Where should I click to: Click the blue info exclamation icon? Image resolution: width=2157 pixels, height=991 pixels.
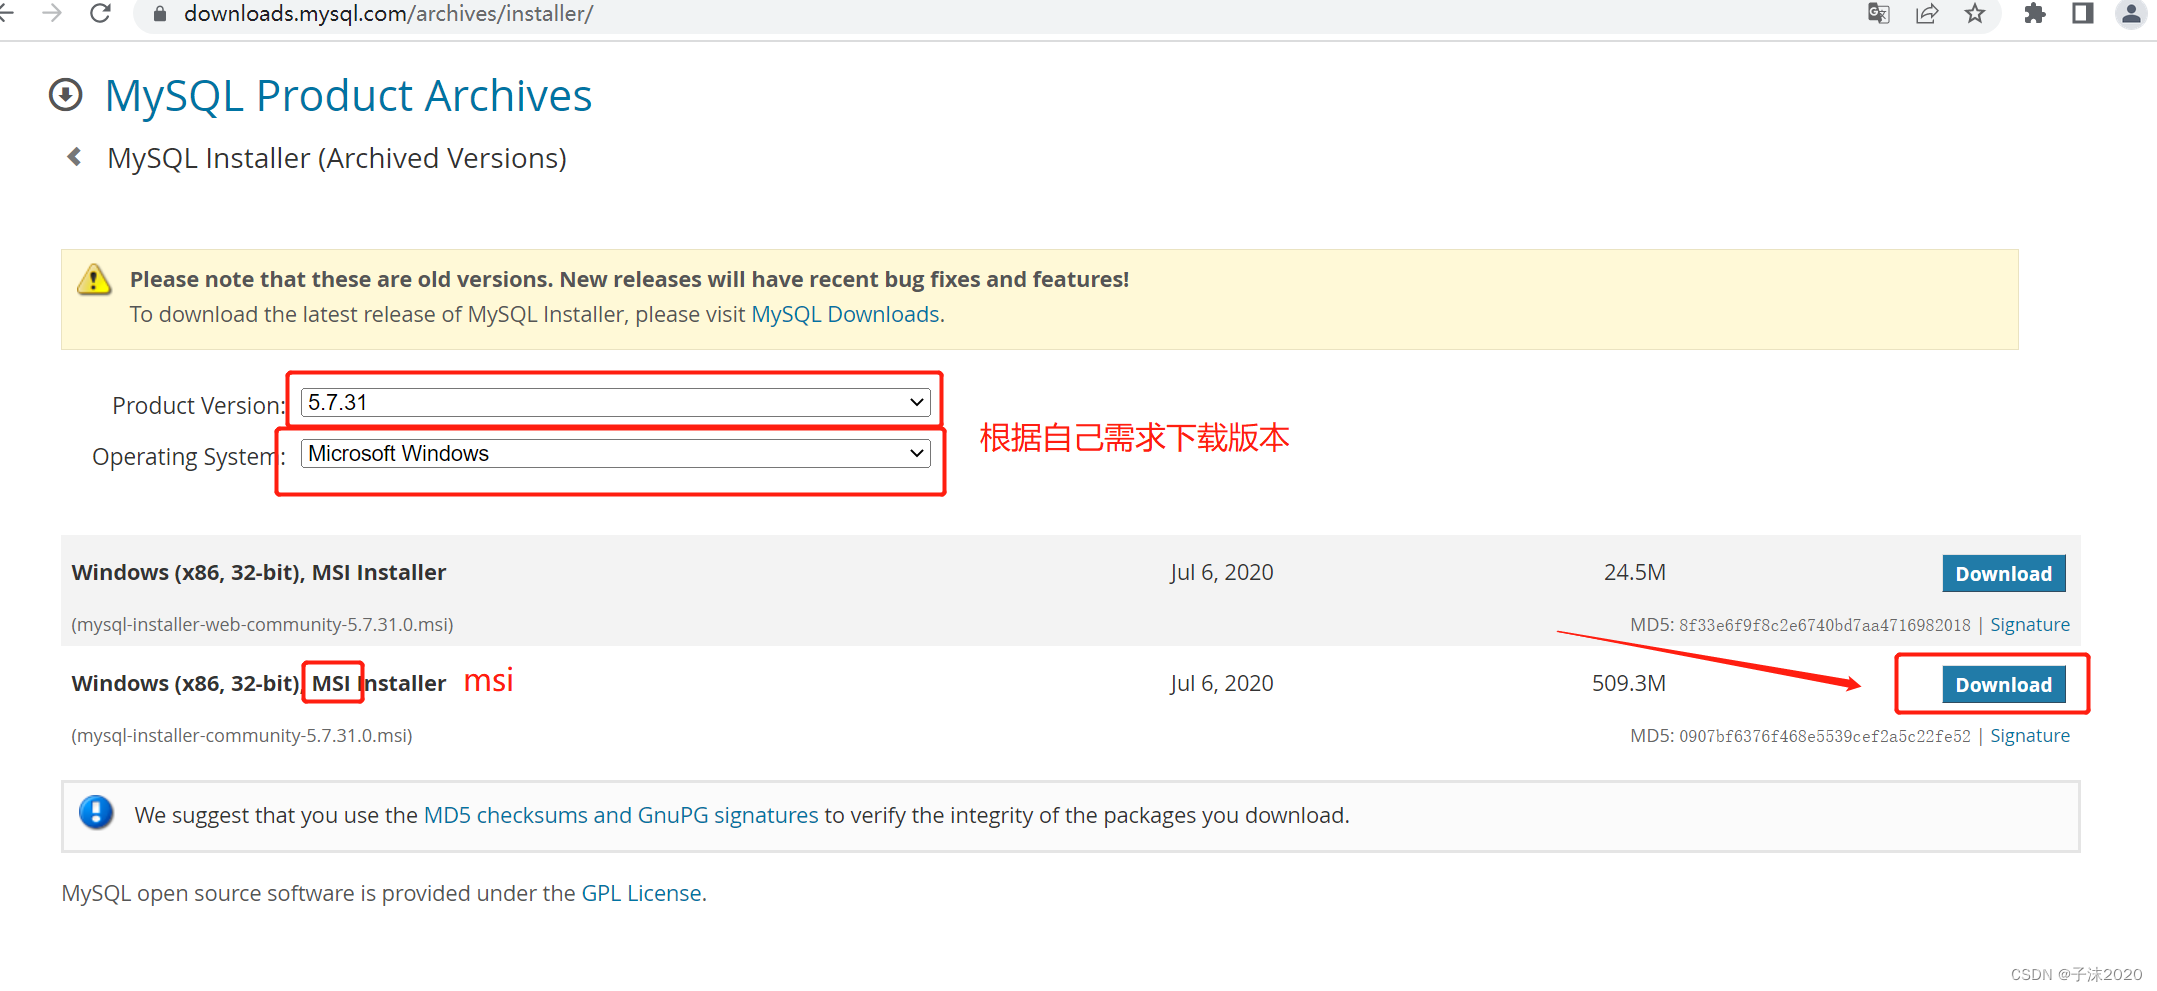click(x=96, y=812)
